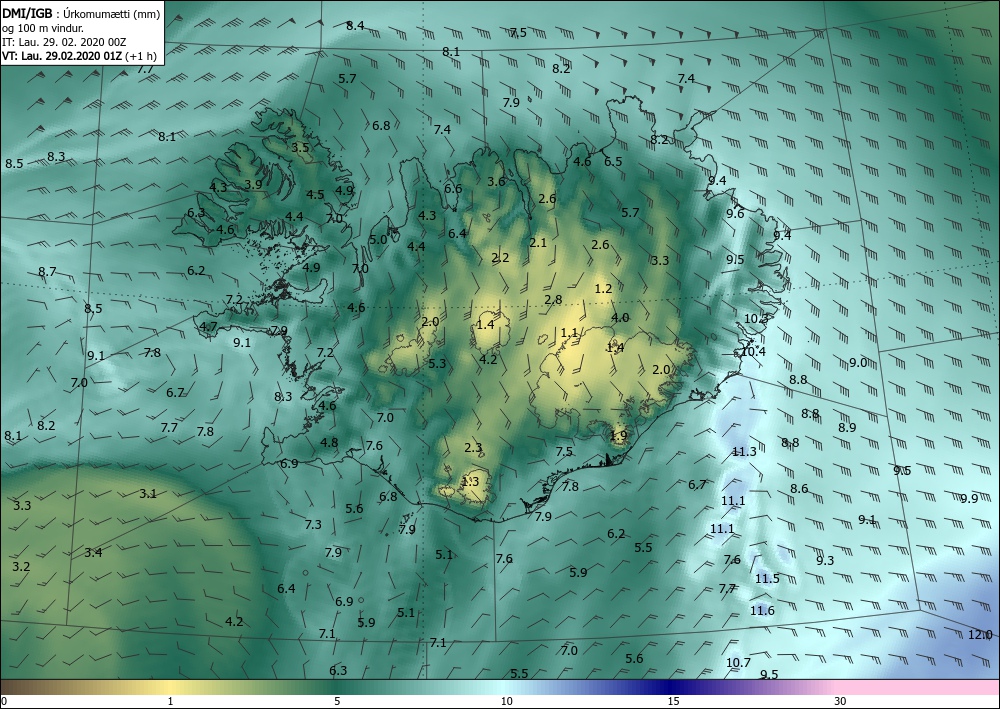Click the 2.2 value on the map
The height and width of the screenshot is (709, 1000).
500,258
